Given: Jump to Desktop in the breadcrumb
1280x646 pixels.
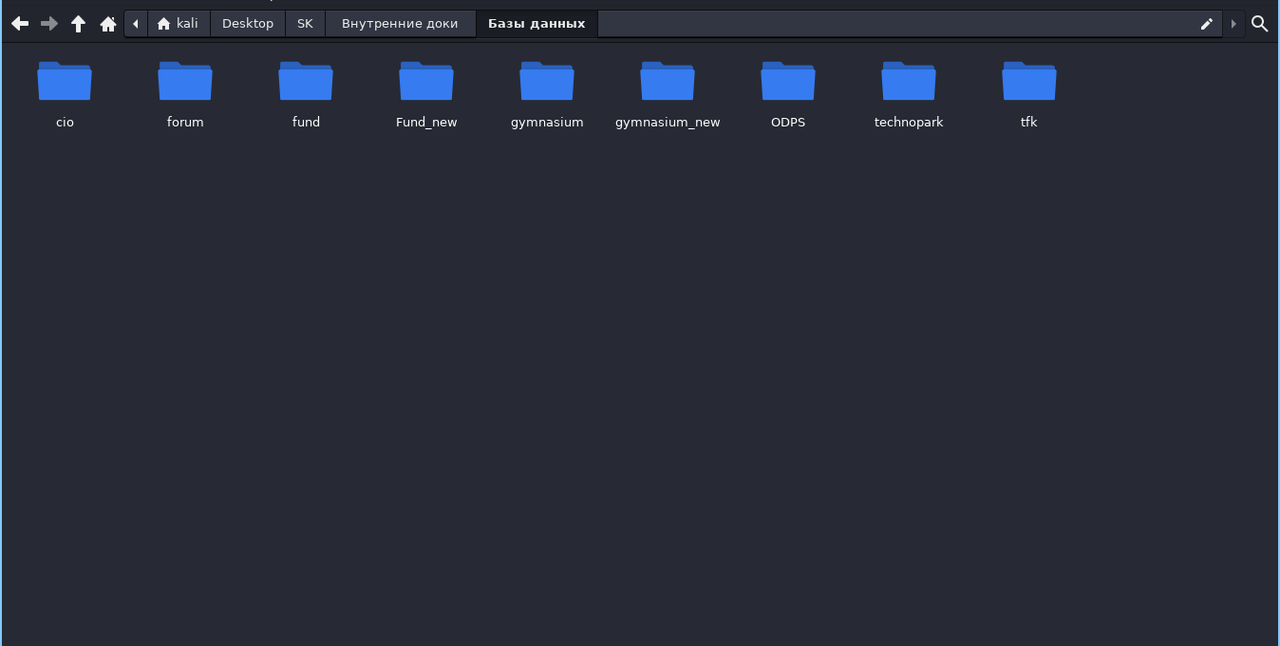Looking at the screenshot, I should pos(248,23).
